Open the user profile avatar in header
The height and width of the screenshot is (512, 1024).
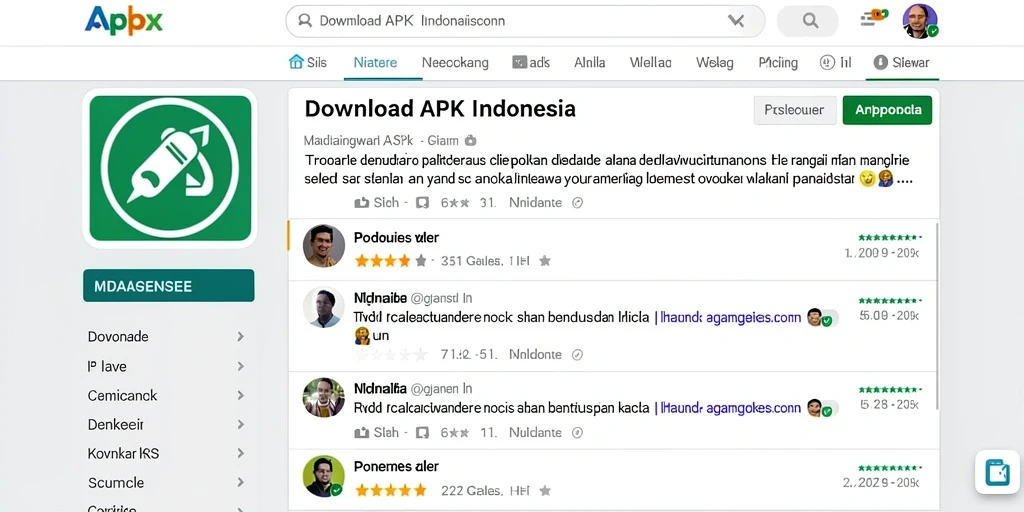tap(920, 21)
